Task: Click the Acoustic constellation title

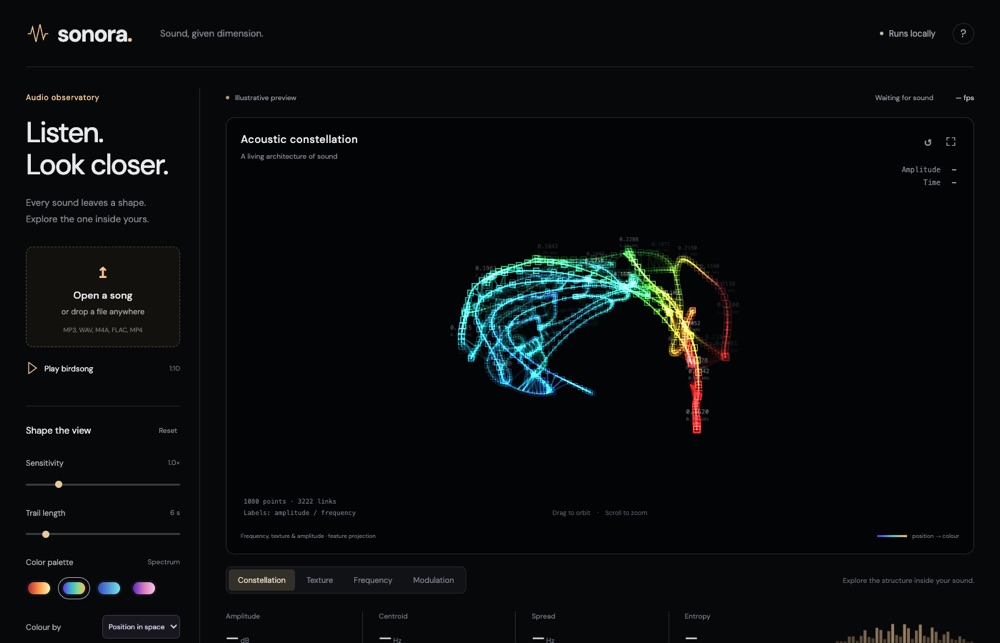Action: pos(299,139)
